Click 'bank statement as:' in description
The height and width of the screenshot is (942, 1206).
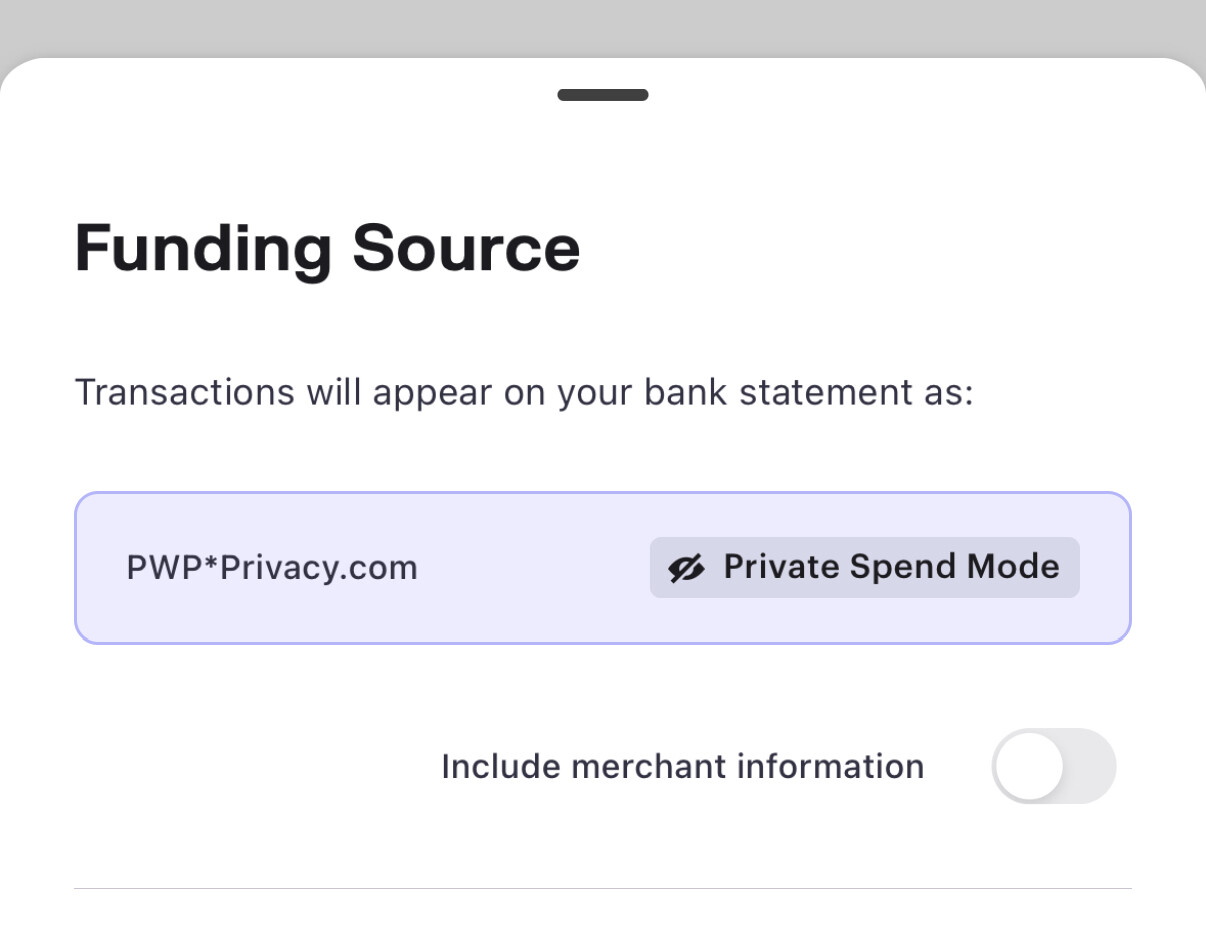coord(808,392)
